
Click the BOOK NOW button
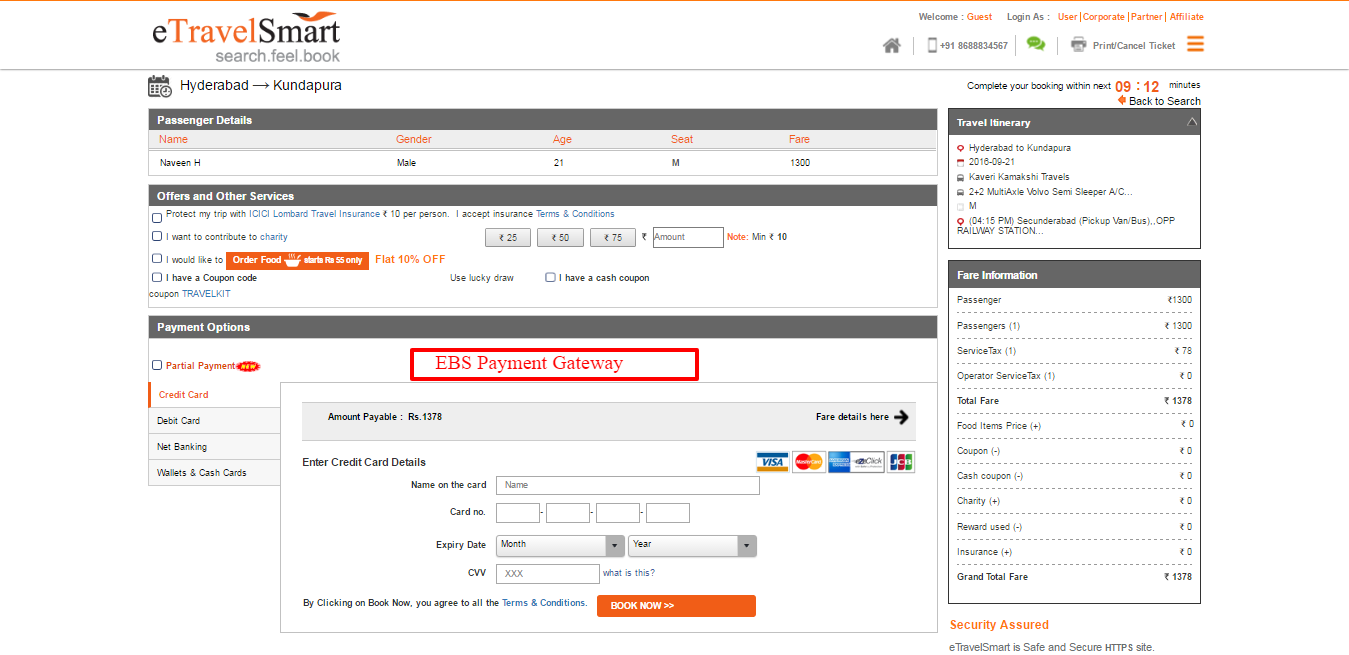point(676,606)
